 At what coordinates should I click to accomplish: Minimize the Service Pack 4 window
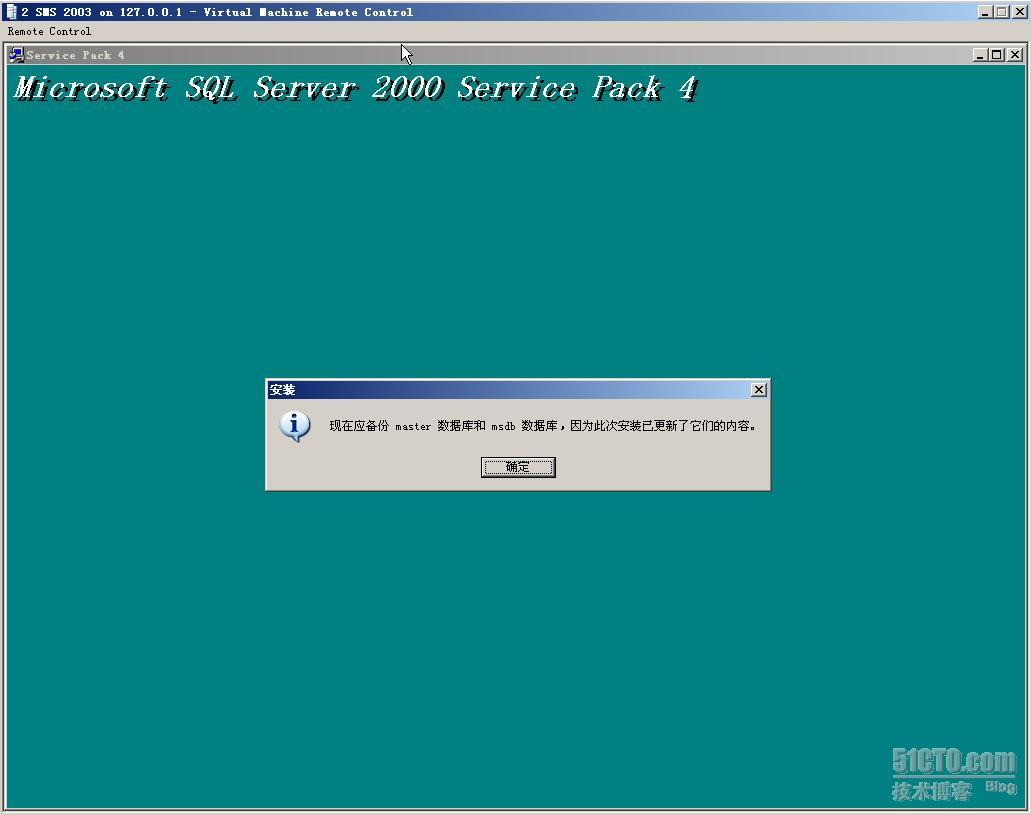click(980, 55)
